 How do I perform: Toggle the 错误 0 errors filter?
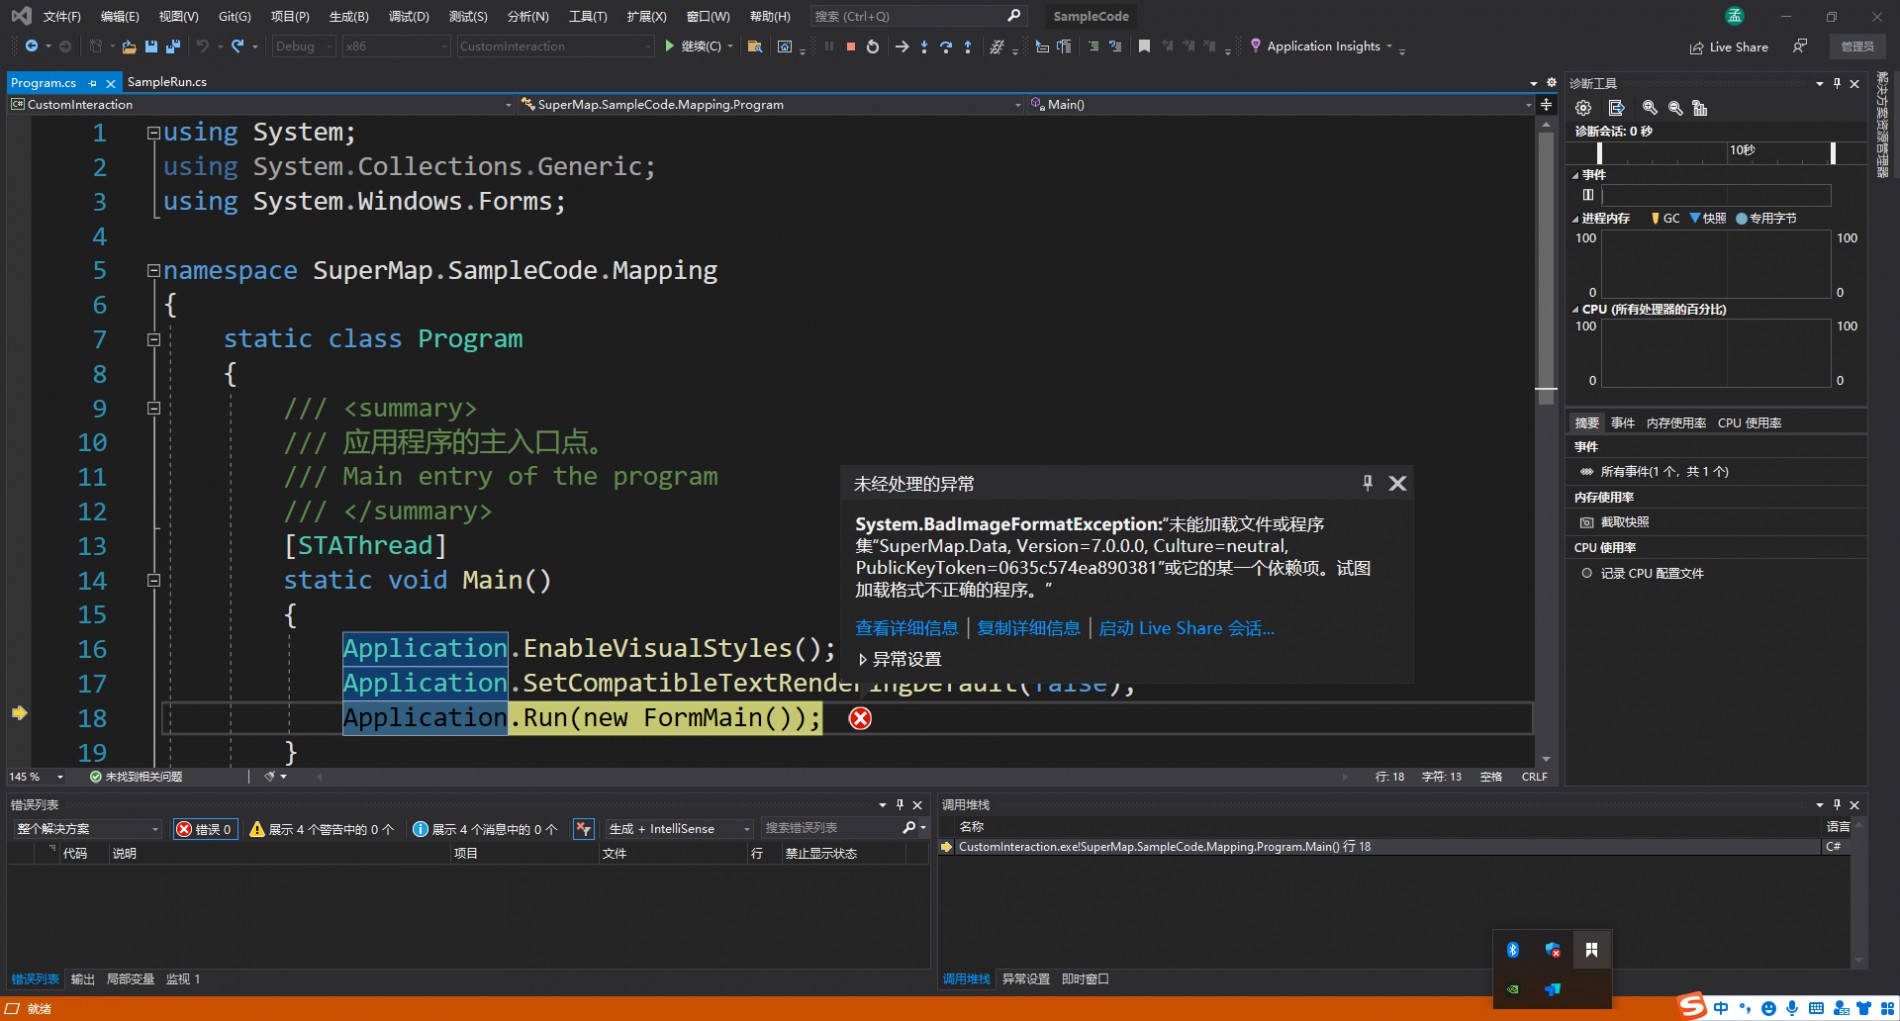click(x=205, y=829)
